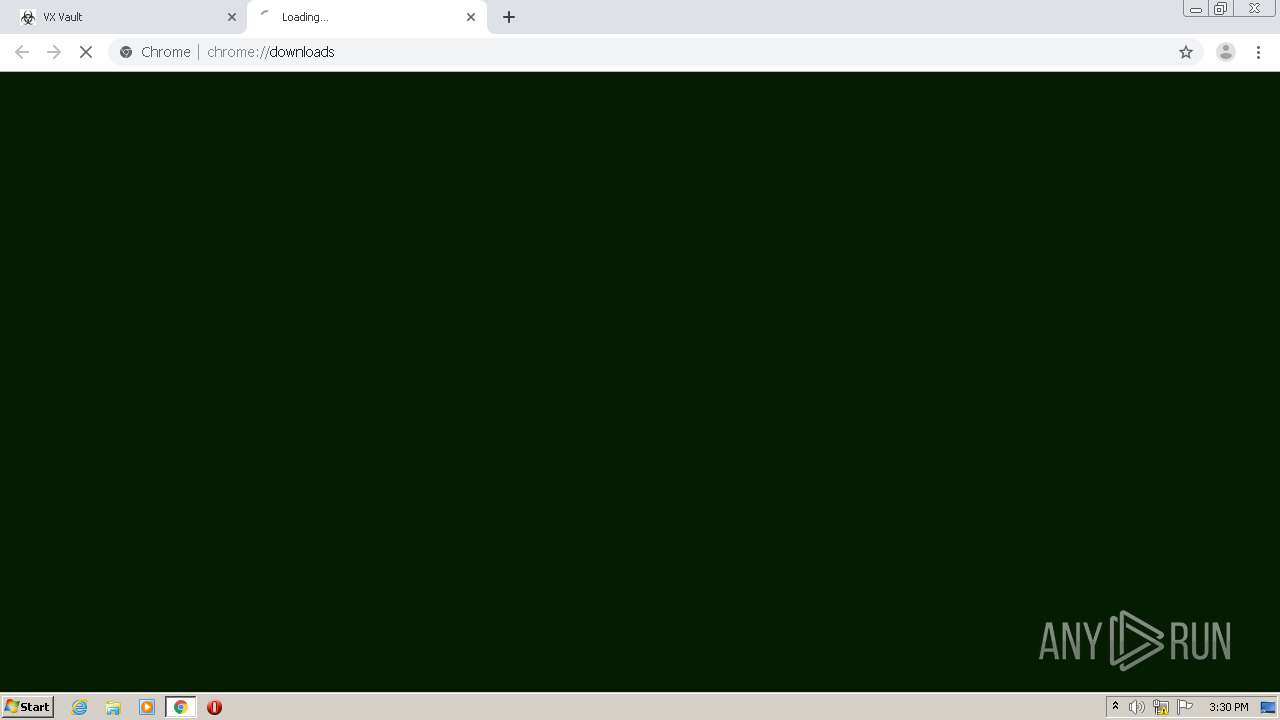The height and width of the screenshot is (720, 1280).
Task: Select Chrome taskbar button
Action: [180, 707]
